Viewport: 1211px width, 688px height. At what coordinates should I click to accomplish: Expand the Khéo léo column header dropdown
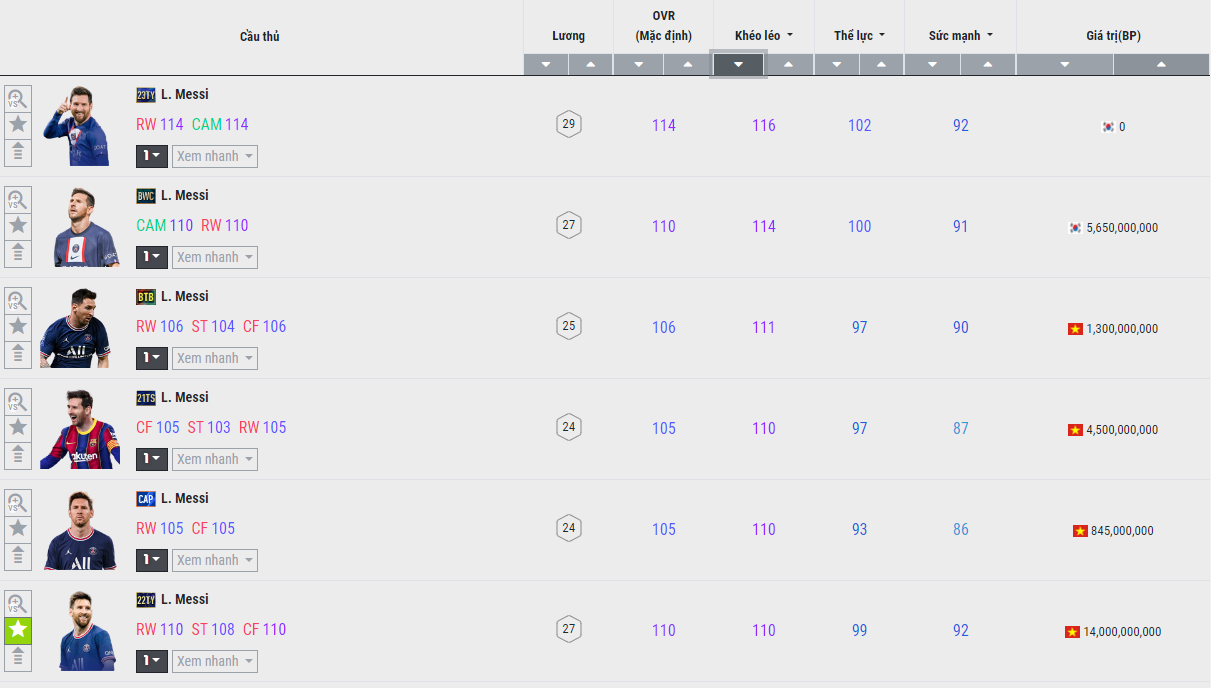[x=763, y=36]
